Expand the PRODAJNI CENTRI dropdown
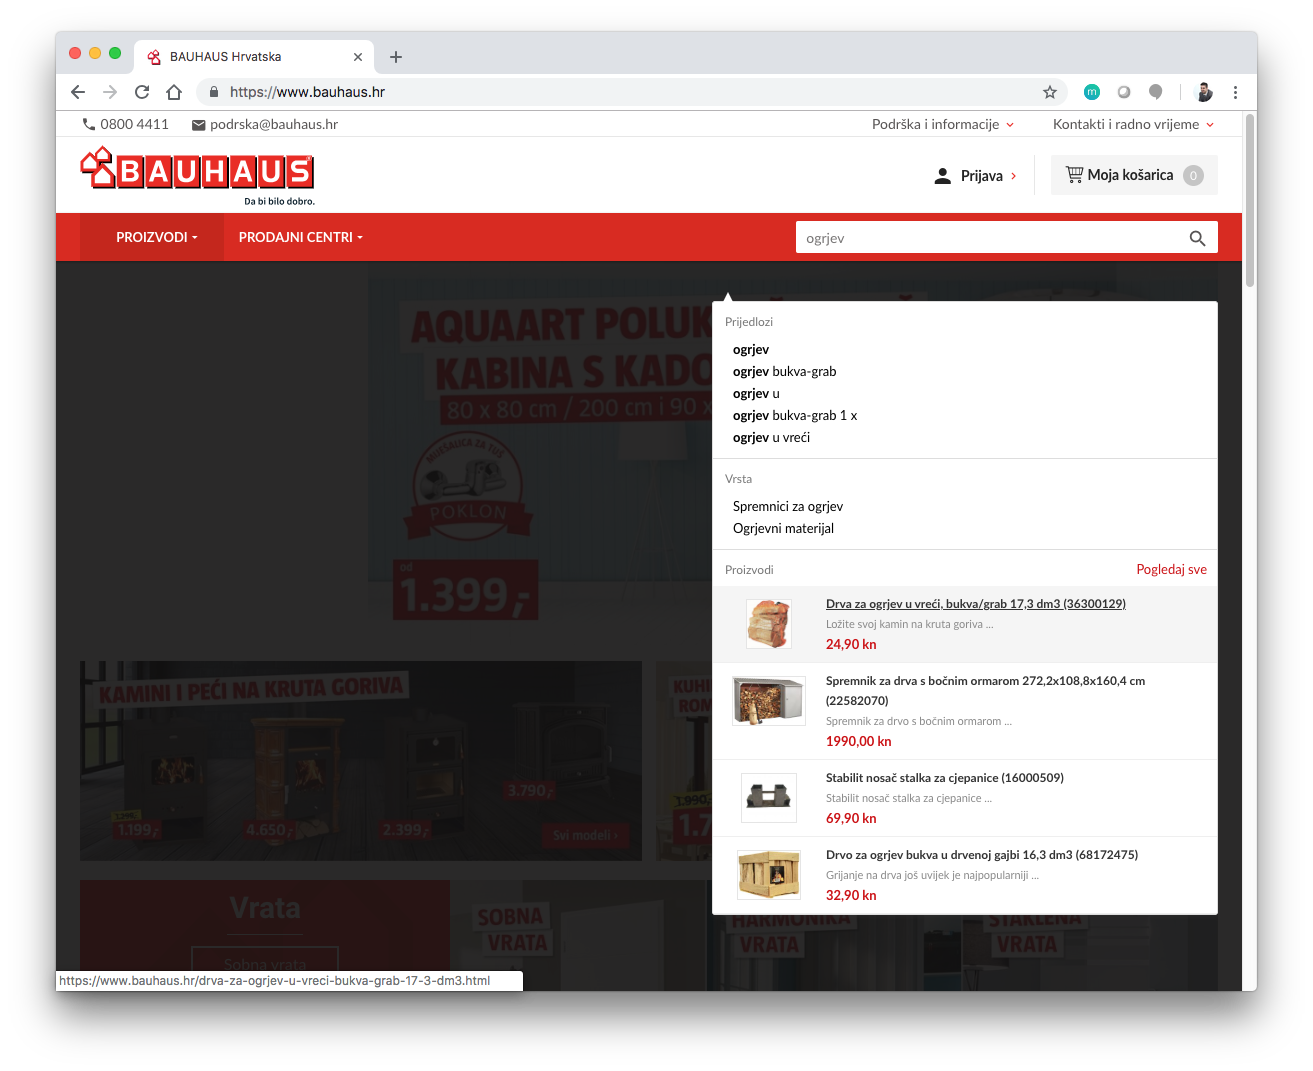Viewport: 1313px width, 1071px height. [x=300, y=237]
